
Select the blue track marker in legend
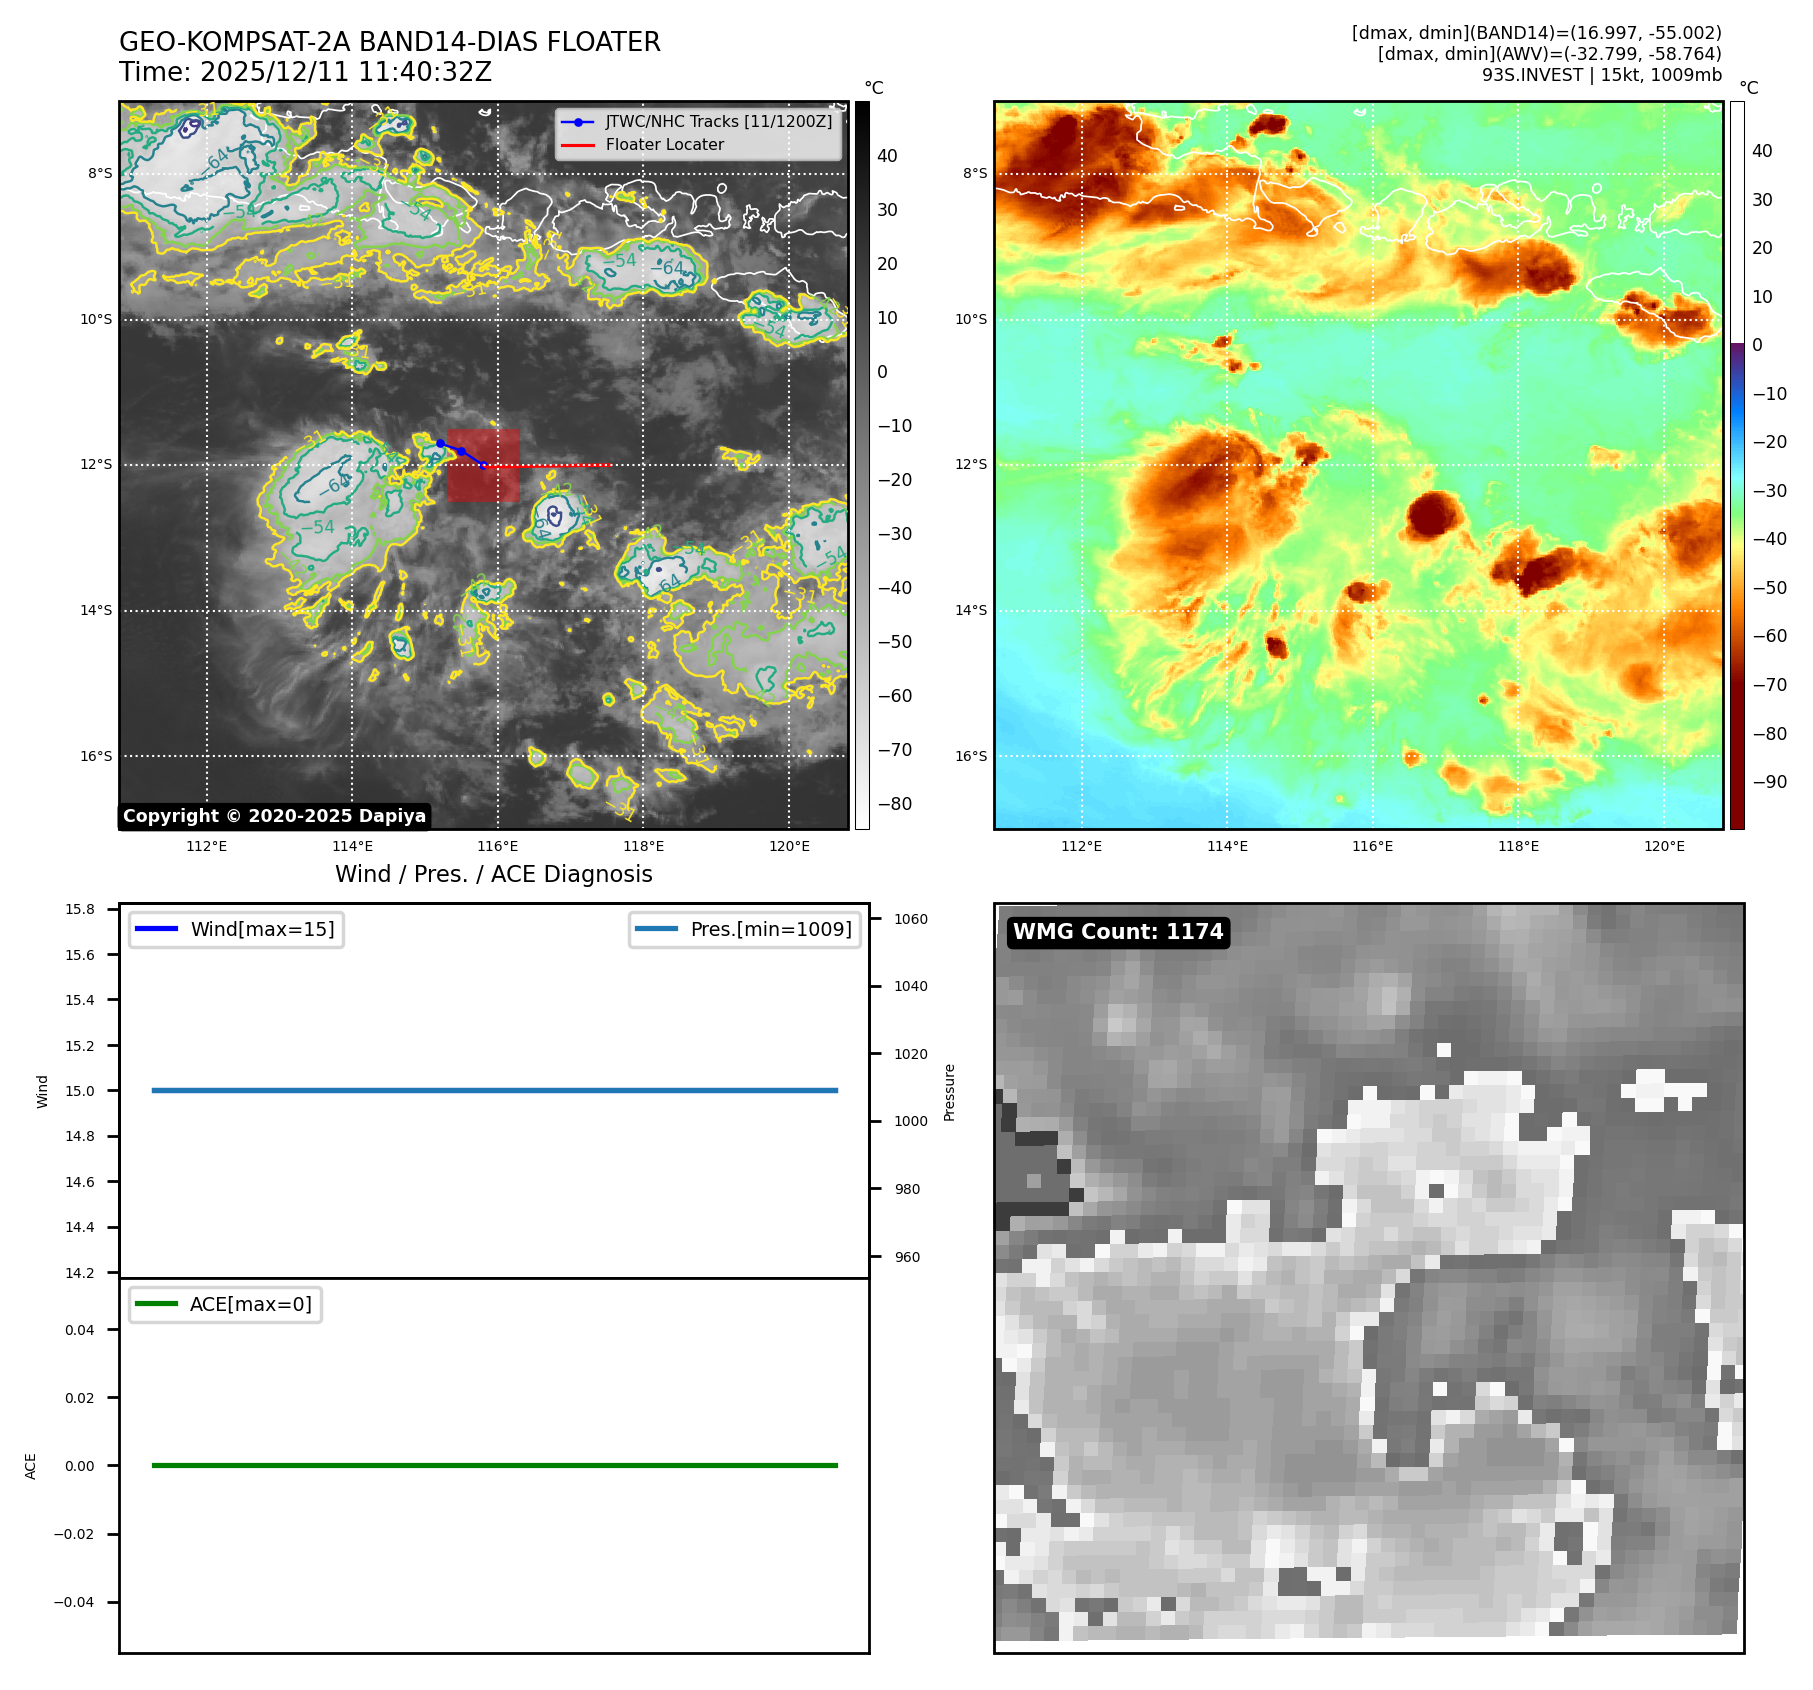(578, 122)
